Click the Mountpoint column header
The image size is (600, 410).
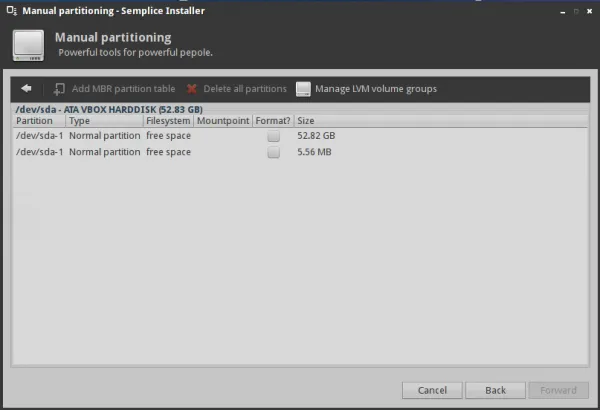pyautogui.click(x=223, y=121)
